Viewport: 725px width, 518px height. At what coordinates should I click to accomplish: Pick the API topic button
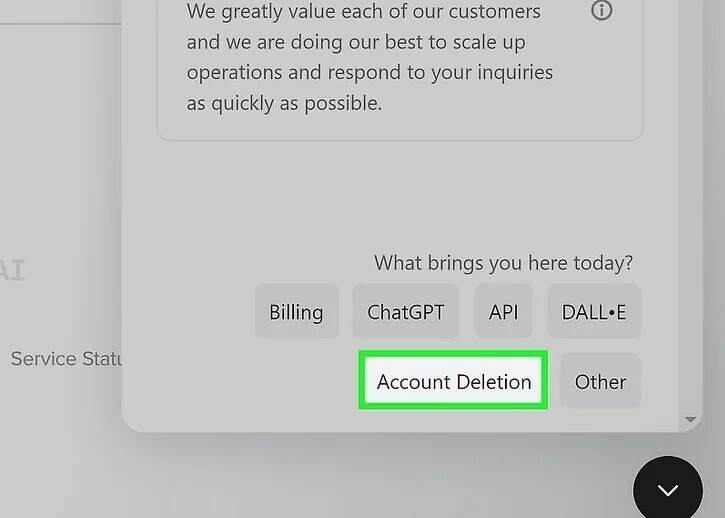504,312
